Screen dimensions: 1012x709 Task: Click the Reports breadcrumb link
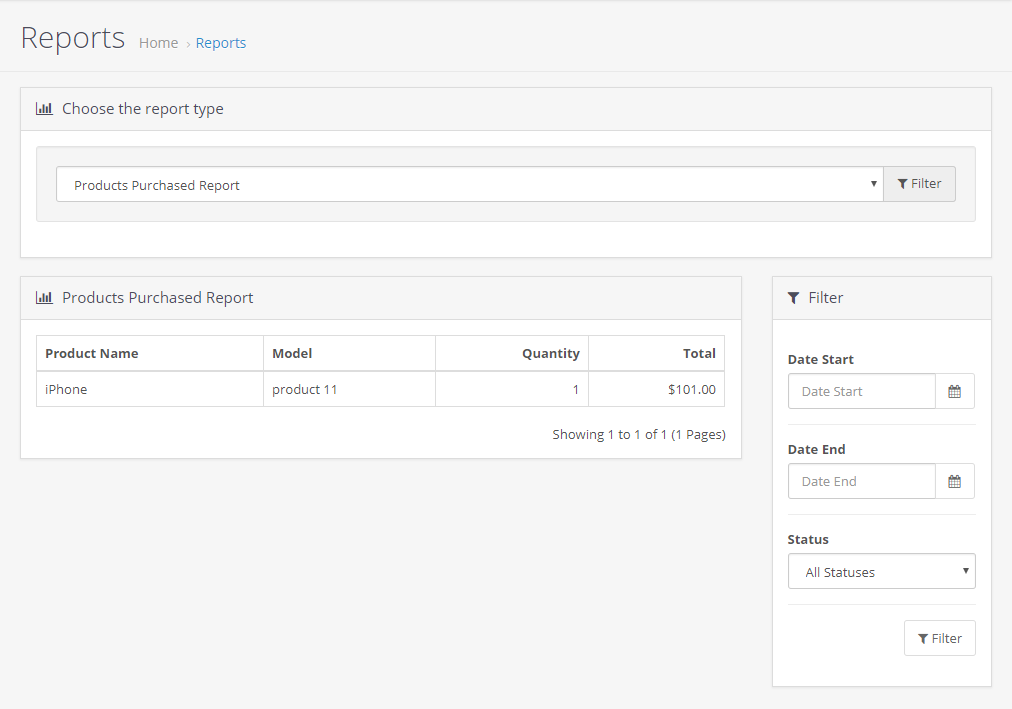point(221,43)
